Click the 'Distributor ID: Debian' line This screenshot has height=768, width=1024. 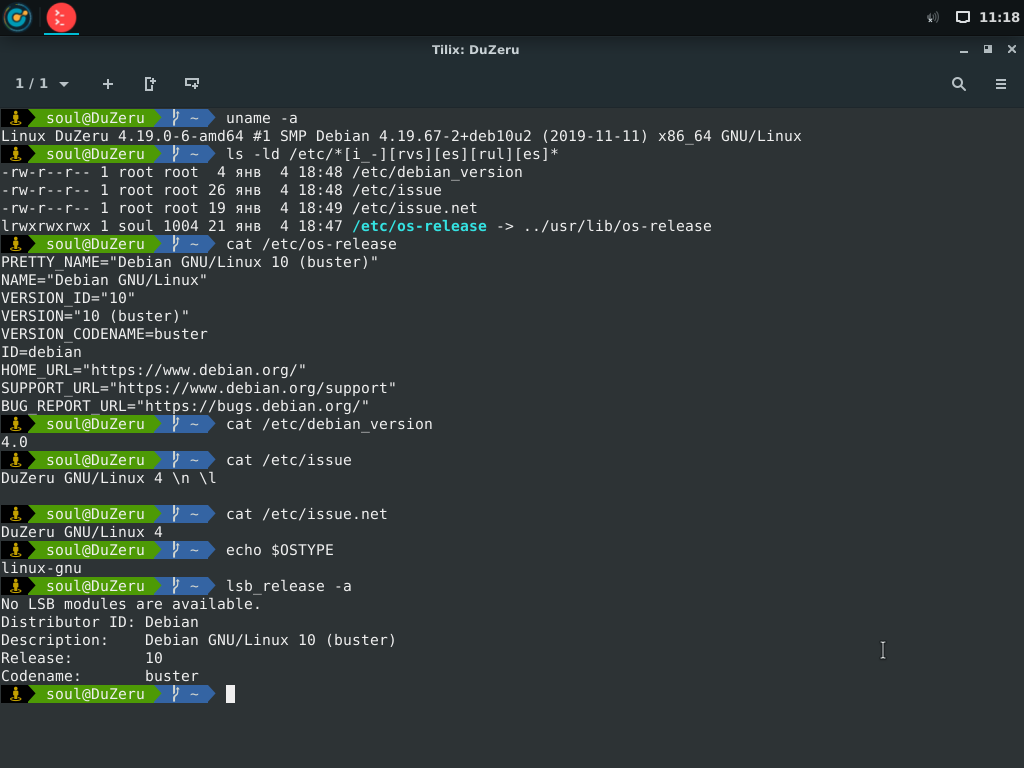100,622
